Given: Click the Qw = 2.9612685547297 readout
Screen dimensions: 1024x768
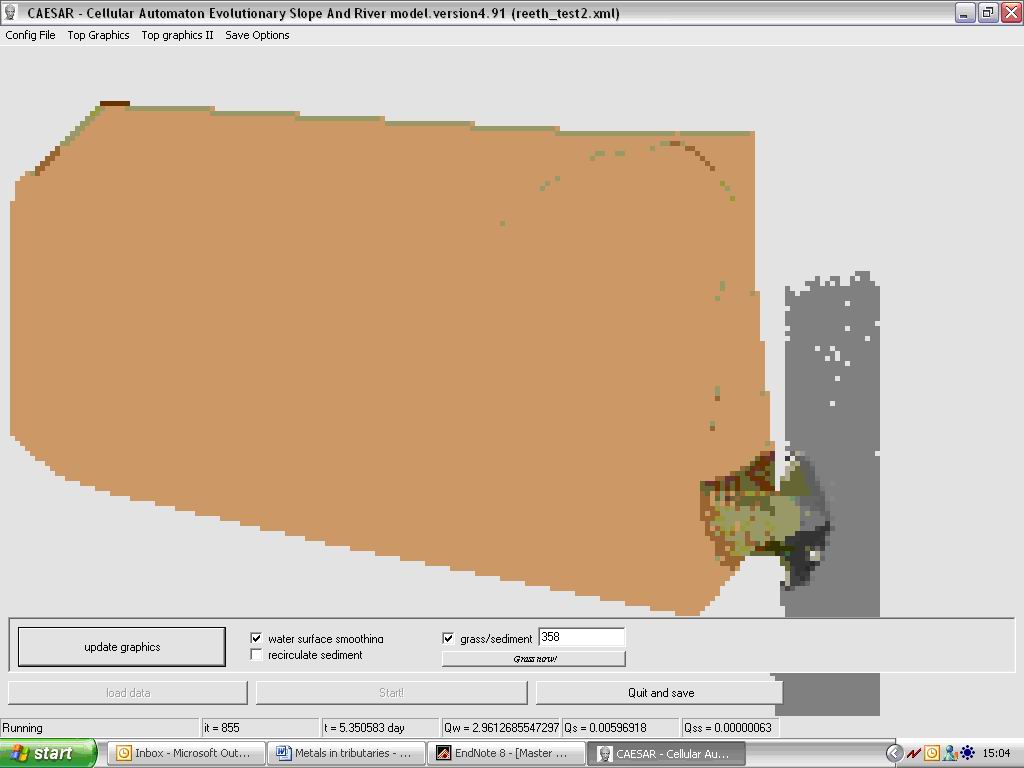Looking at the screenshot, I should [x=501, y=728].
